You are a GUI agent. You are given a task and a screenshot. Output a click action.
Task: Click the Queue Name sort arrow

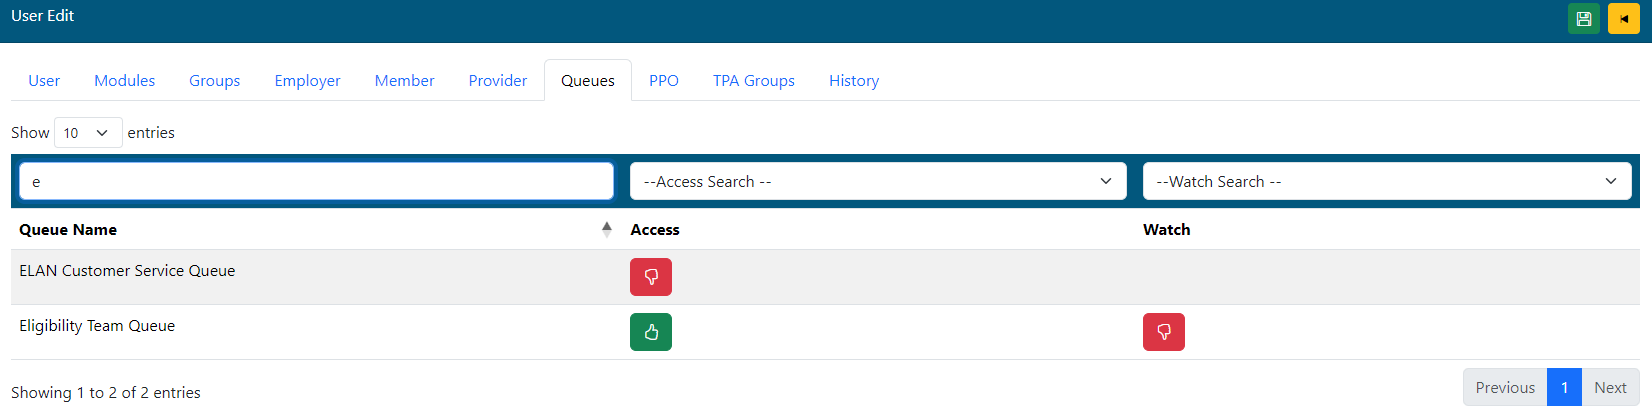606,229
